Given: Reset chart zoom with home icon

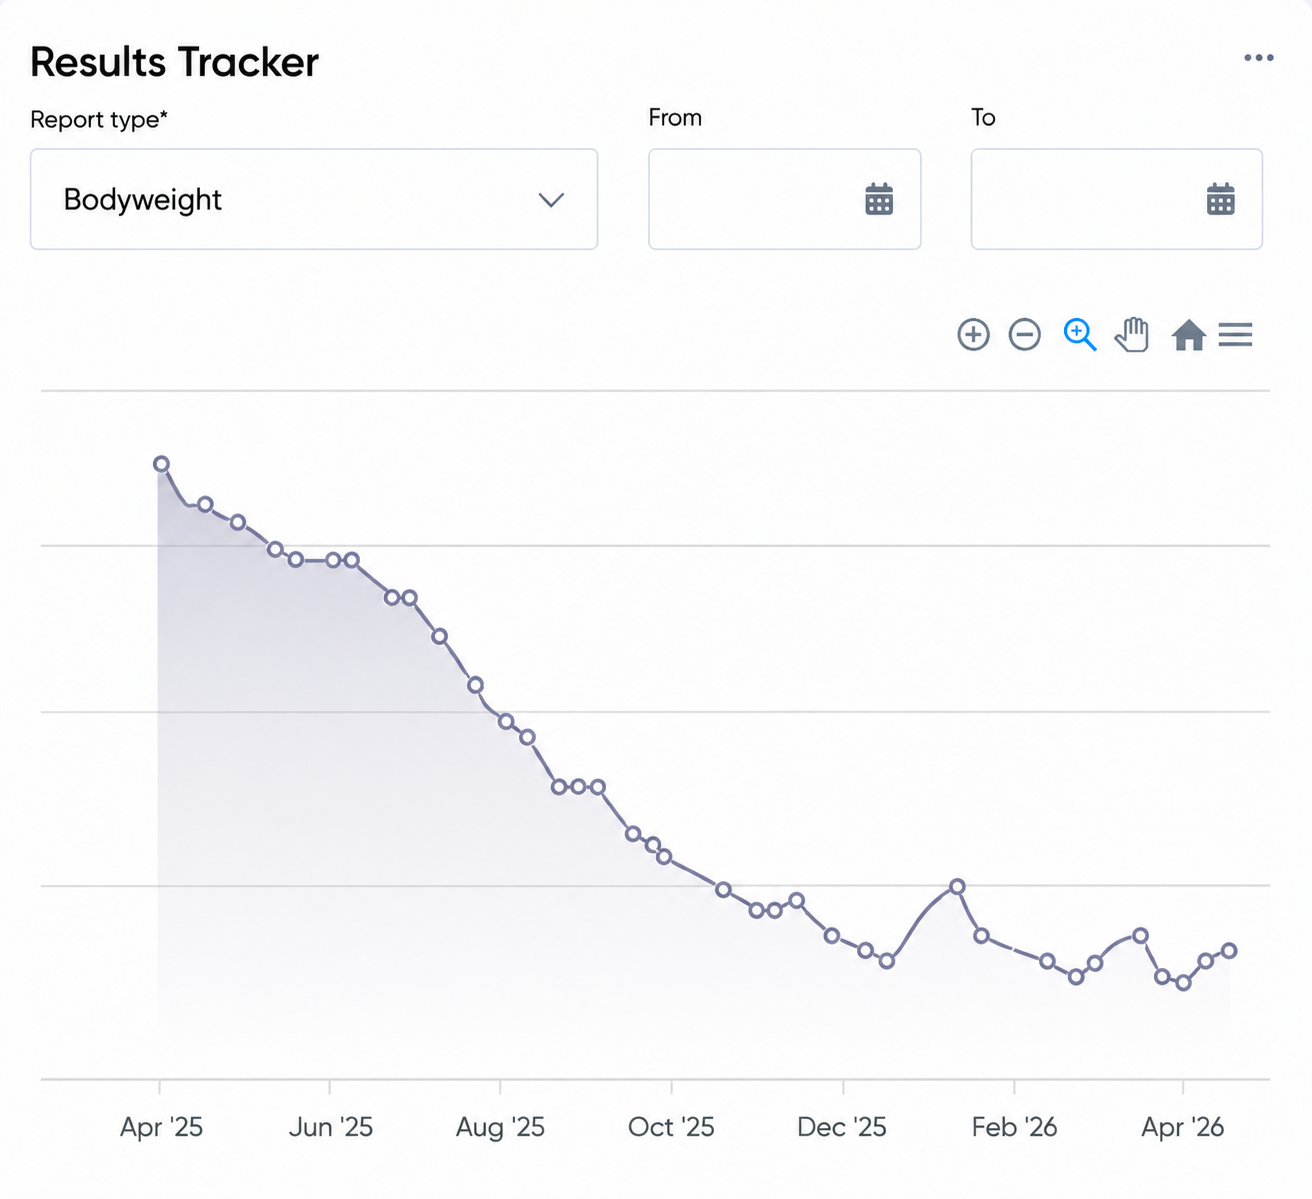Looking at the screenshot, I should (1188, 335).
